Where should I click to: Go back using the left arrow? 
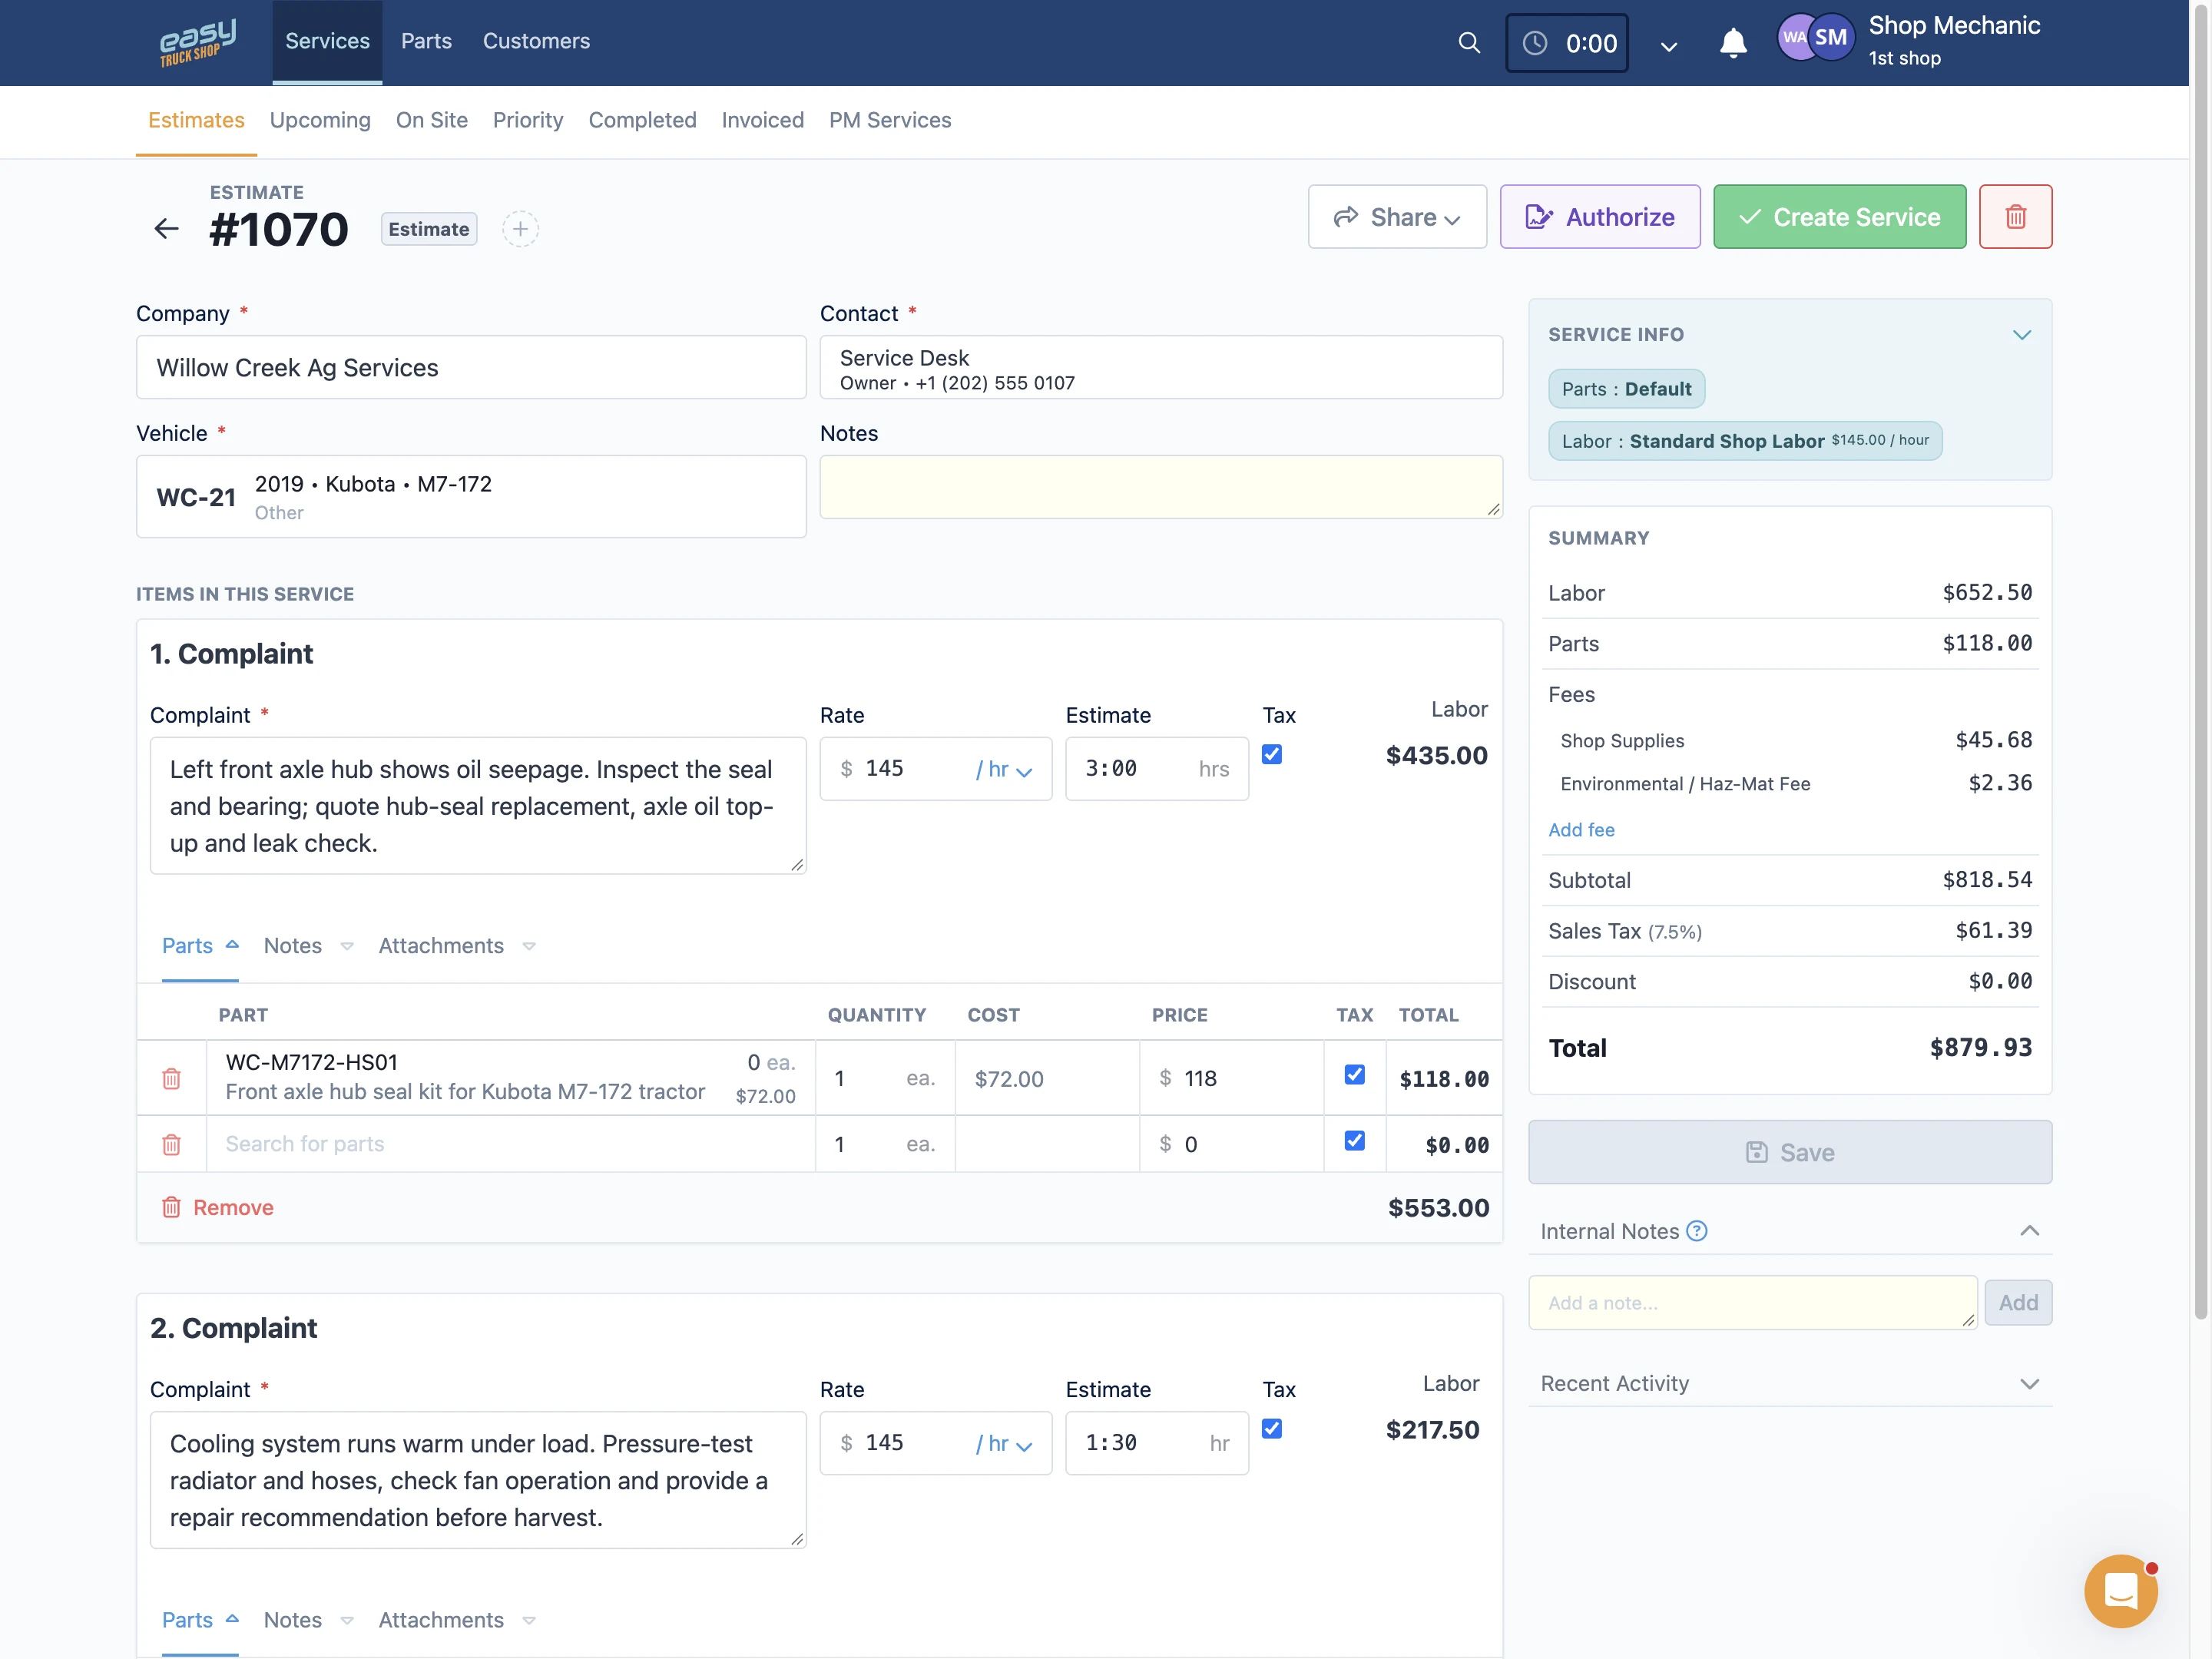pos(166,229)
